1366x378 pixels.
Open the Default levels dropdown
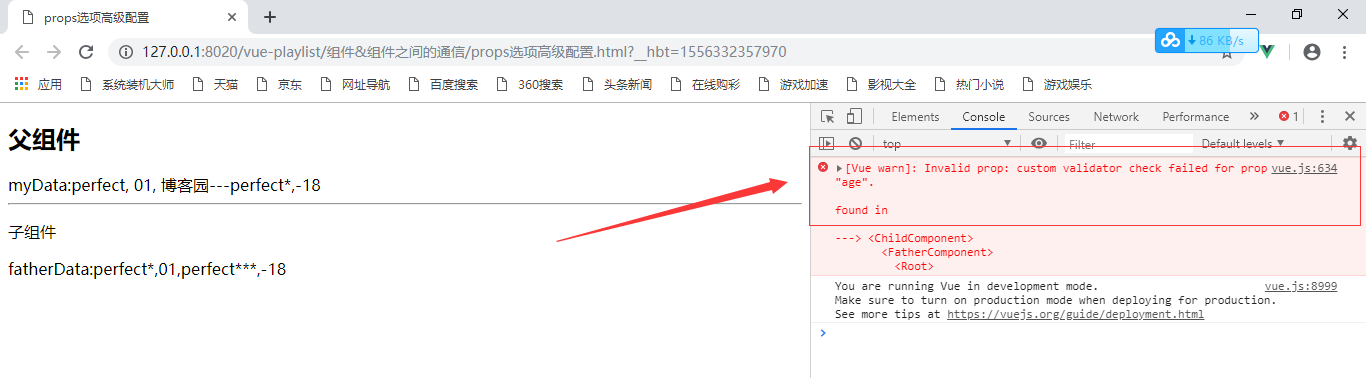click(1243, 144)
